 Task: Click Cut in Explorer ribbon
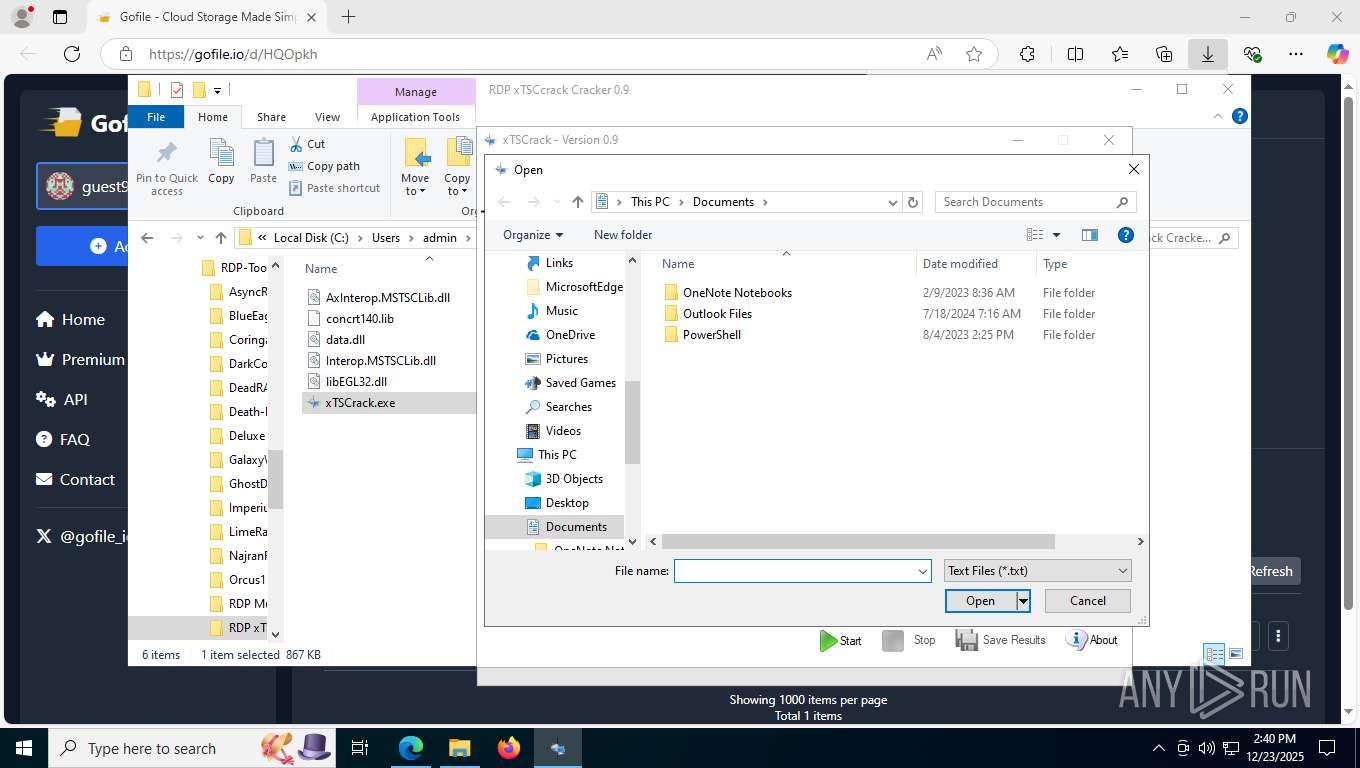pyautogui.click(x=307, y=144)
